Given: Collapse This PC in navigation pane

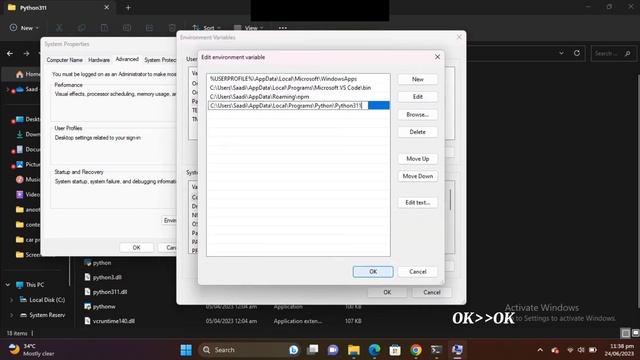Looking at the screenshot, I should (x=8, y=284).
